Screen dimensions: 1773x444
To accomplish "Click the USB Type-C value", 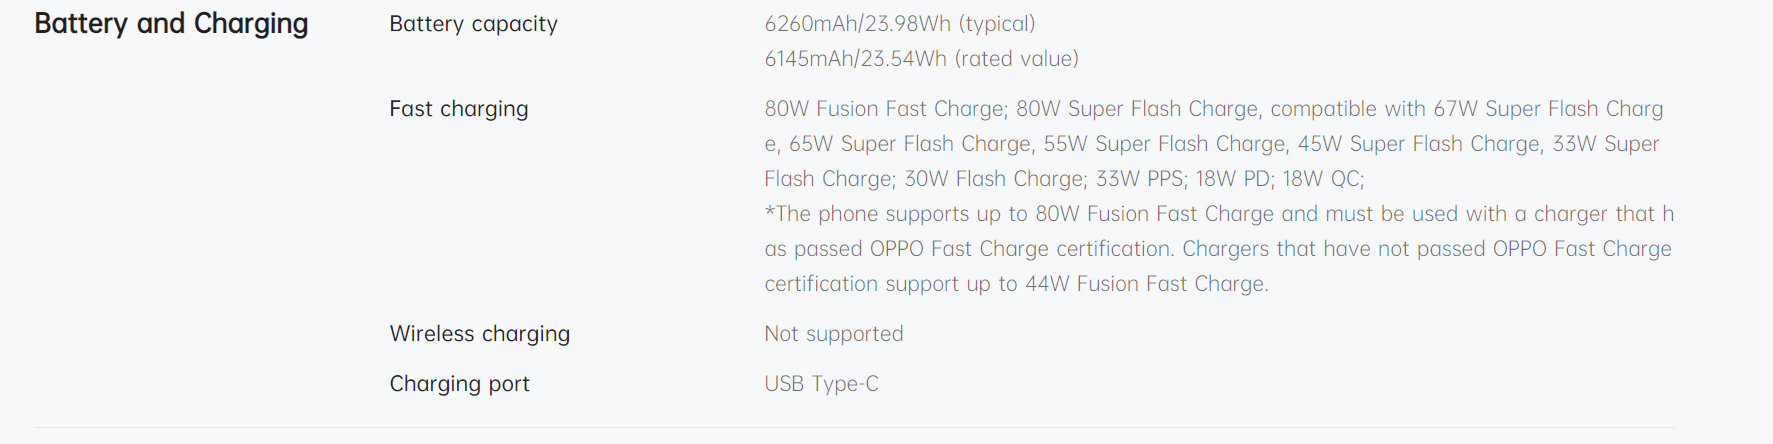I will point(821,384).
